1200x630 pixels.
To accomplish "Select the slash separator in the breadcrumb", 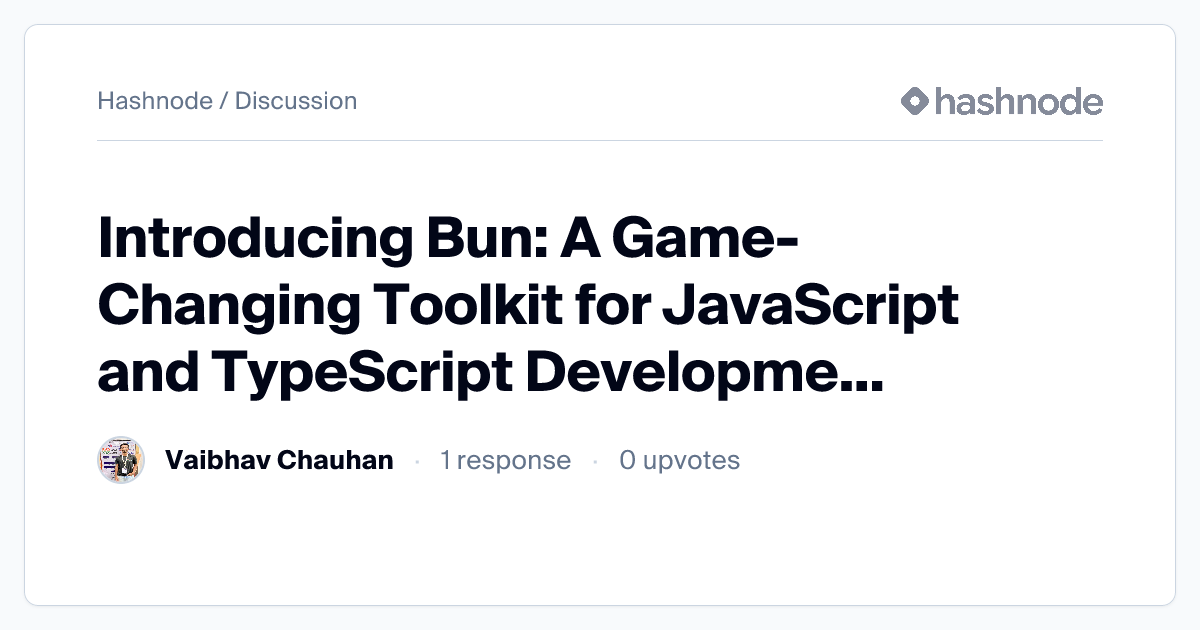I will pos(222,101).
